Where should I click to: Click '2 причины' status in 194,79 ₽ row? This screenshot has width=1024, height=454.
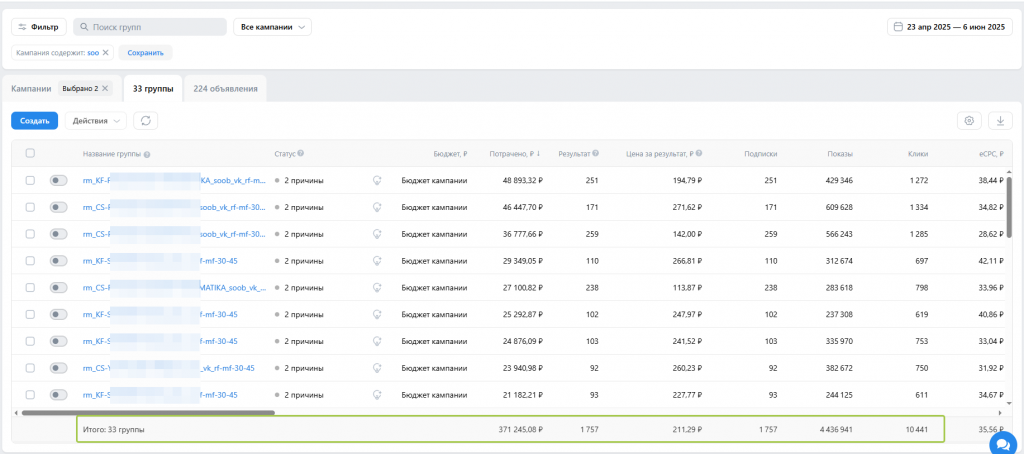point(304,180)
